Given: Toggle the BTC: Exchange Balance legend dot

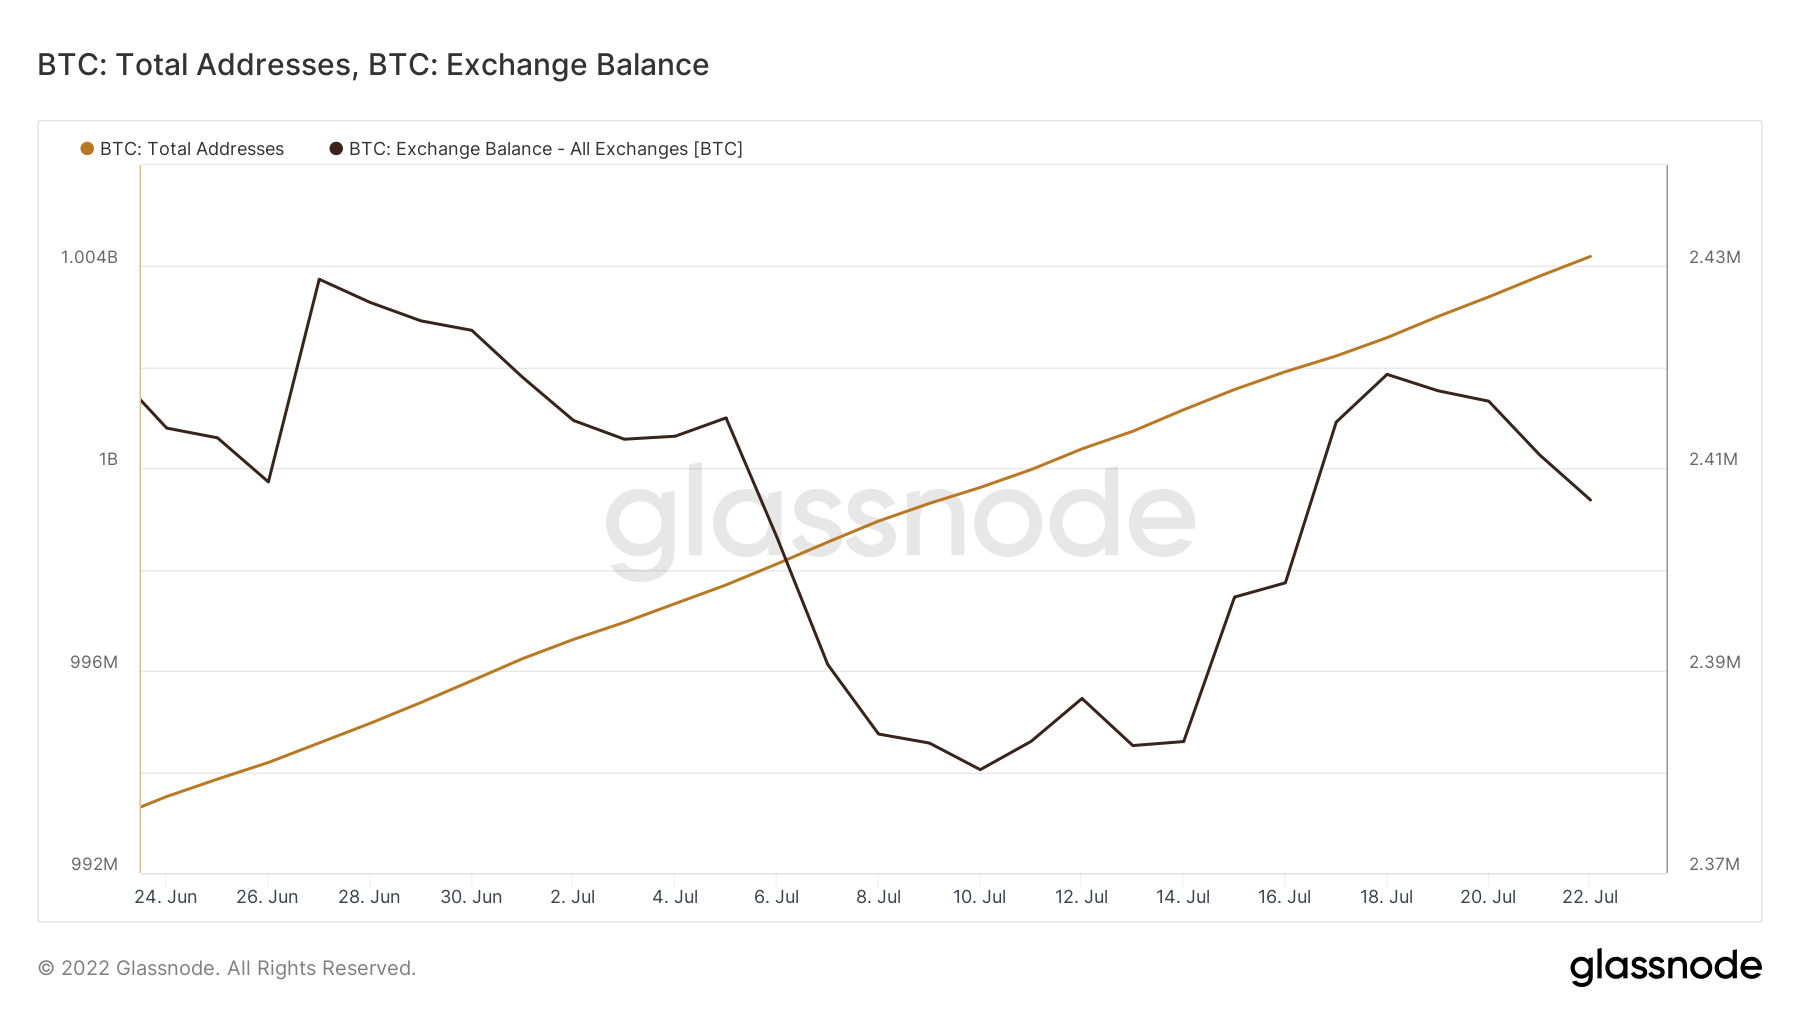Looking at the screenshot, I should tap(336, 149).
